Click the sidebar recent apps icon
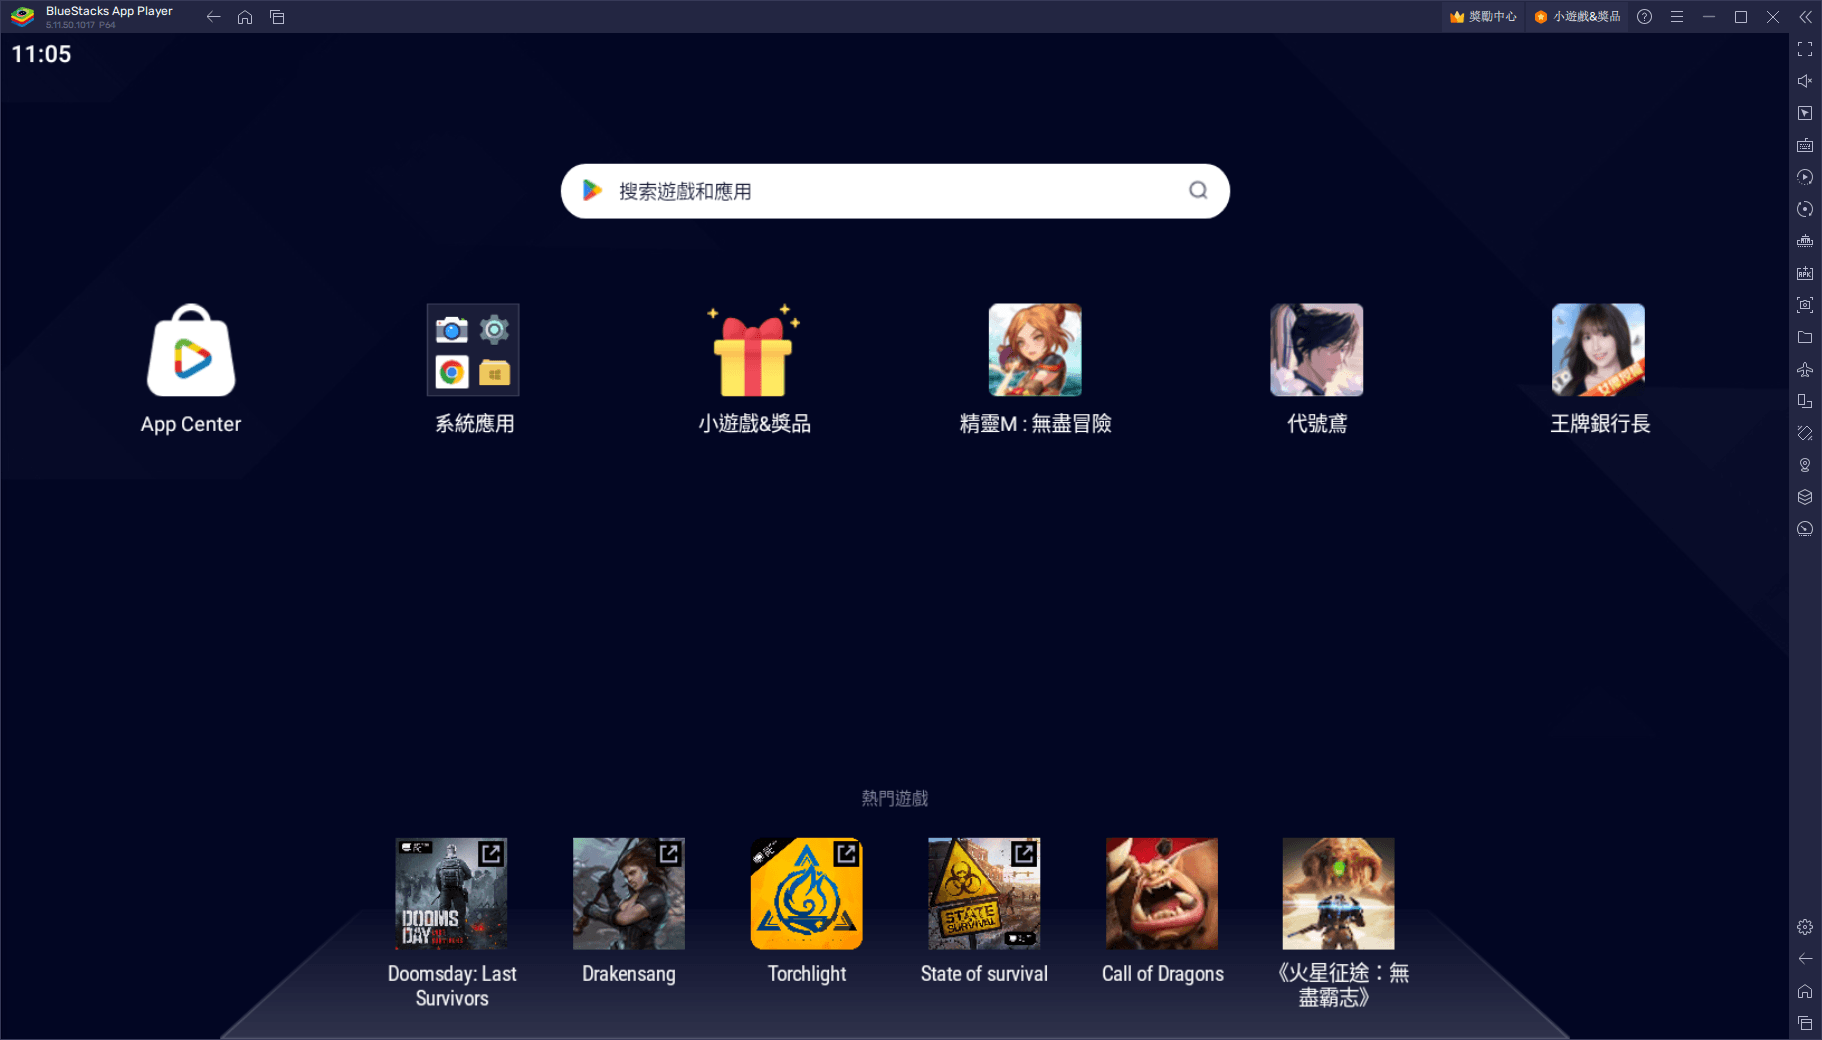This screenshot has height=1040, width=1822. pyautogui.click(x=1805, y=1023)
